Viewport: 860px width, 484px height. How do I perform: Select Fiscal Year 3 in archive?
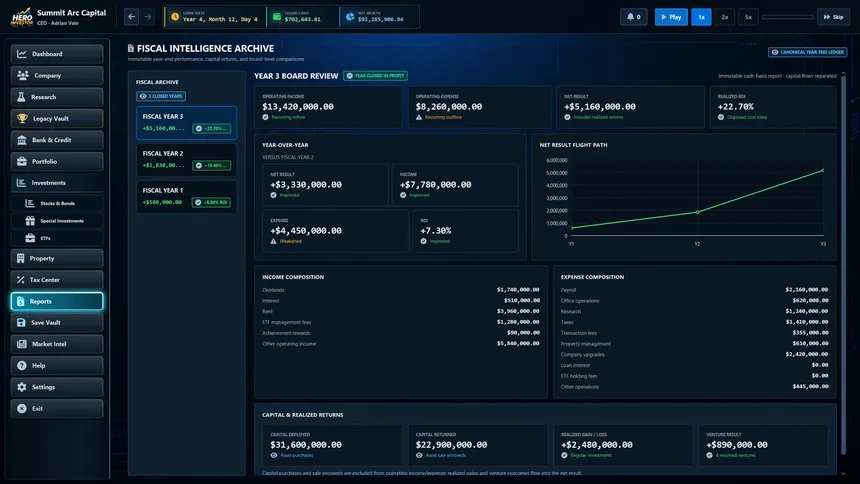click(x=186, y=122)
